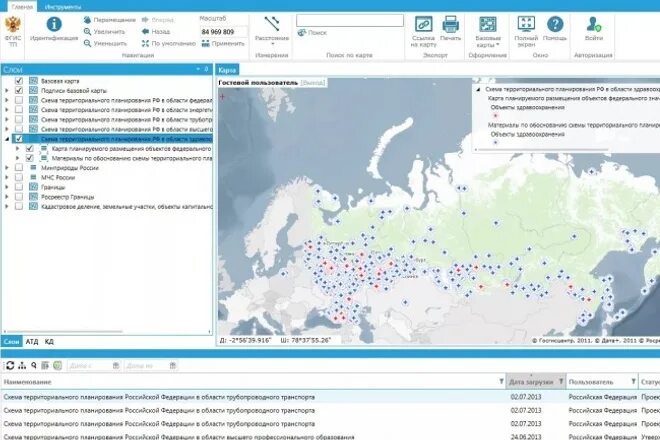Go back with the Назад arrow
Image resolution: width=660 pixels, height=440 pixels.
[x=156, y=32]
